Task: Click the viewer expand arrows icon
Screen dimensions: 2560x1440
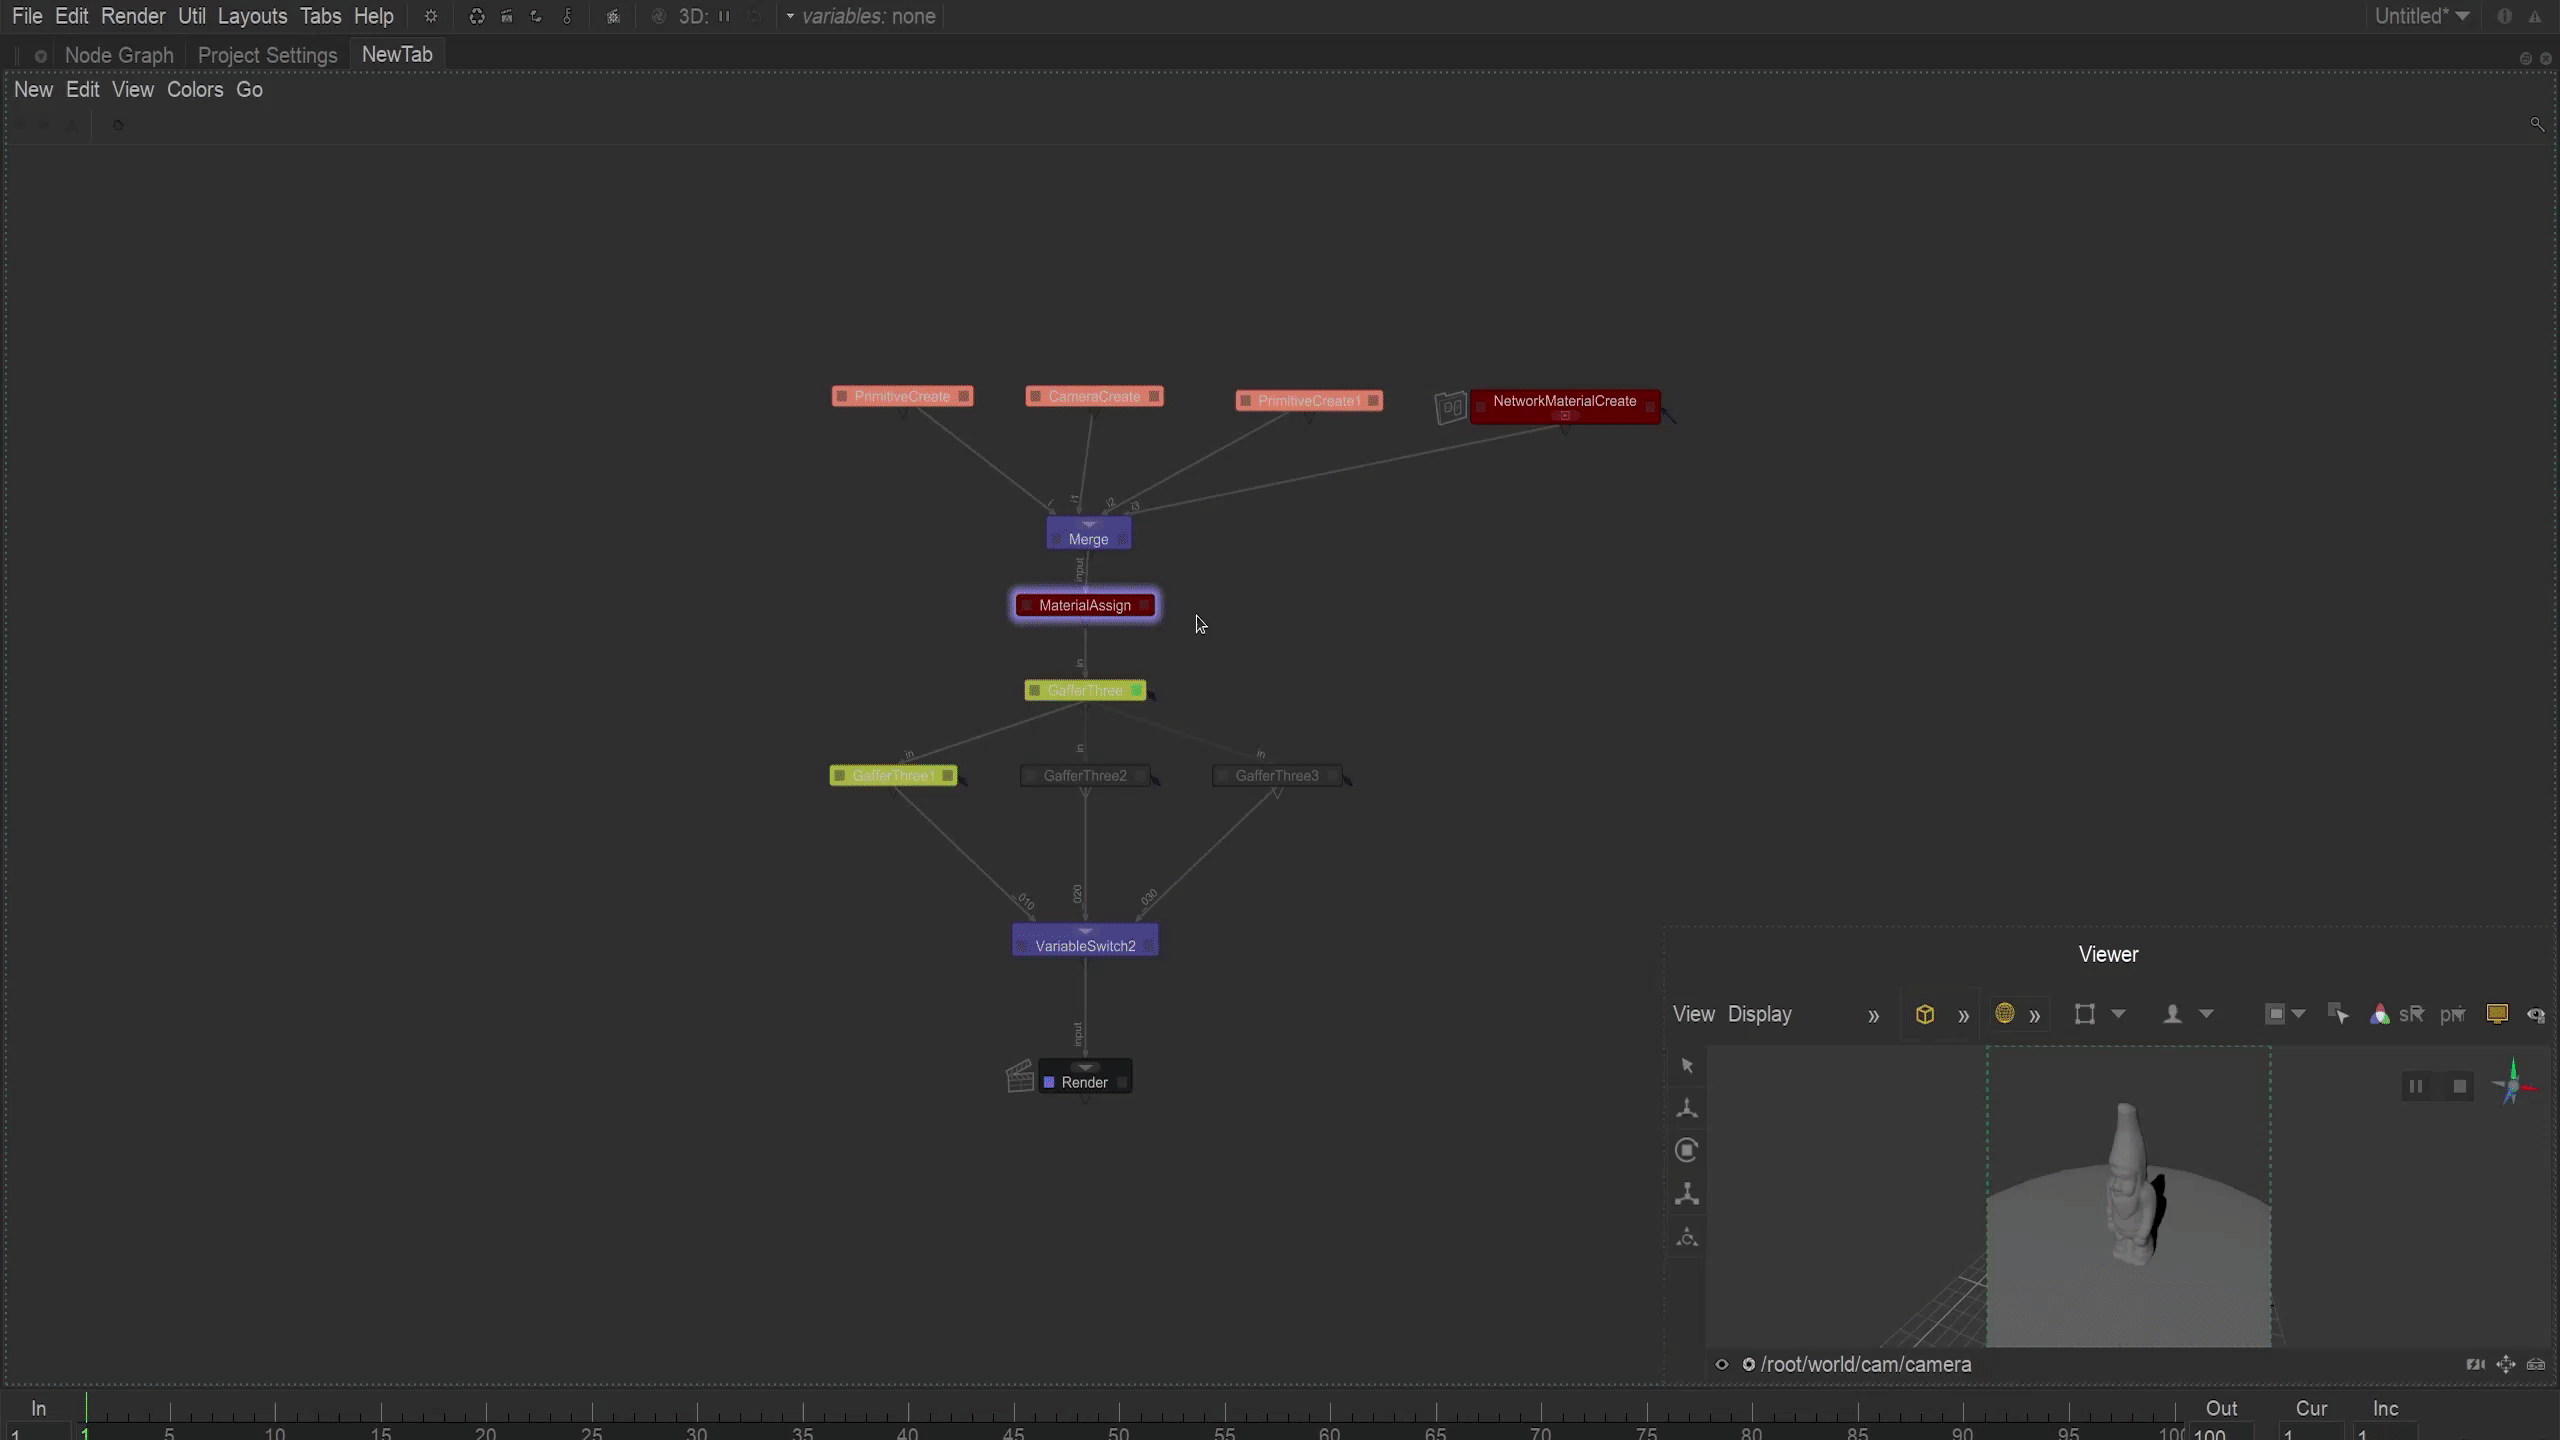Action: (x=2505, y=1364)
